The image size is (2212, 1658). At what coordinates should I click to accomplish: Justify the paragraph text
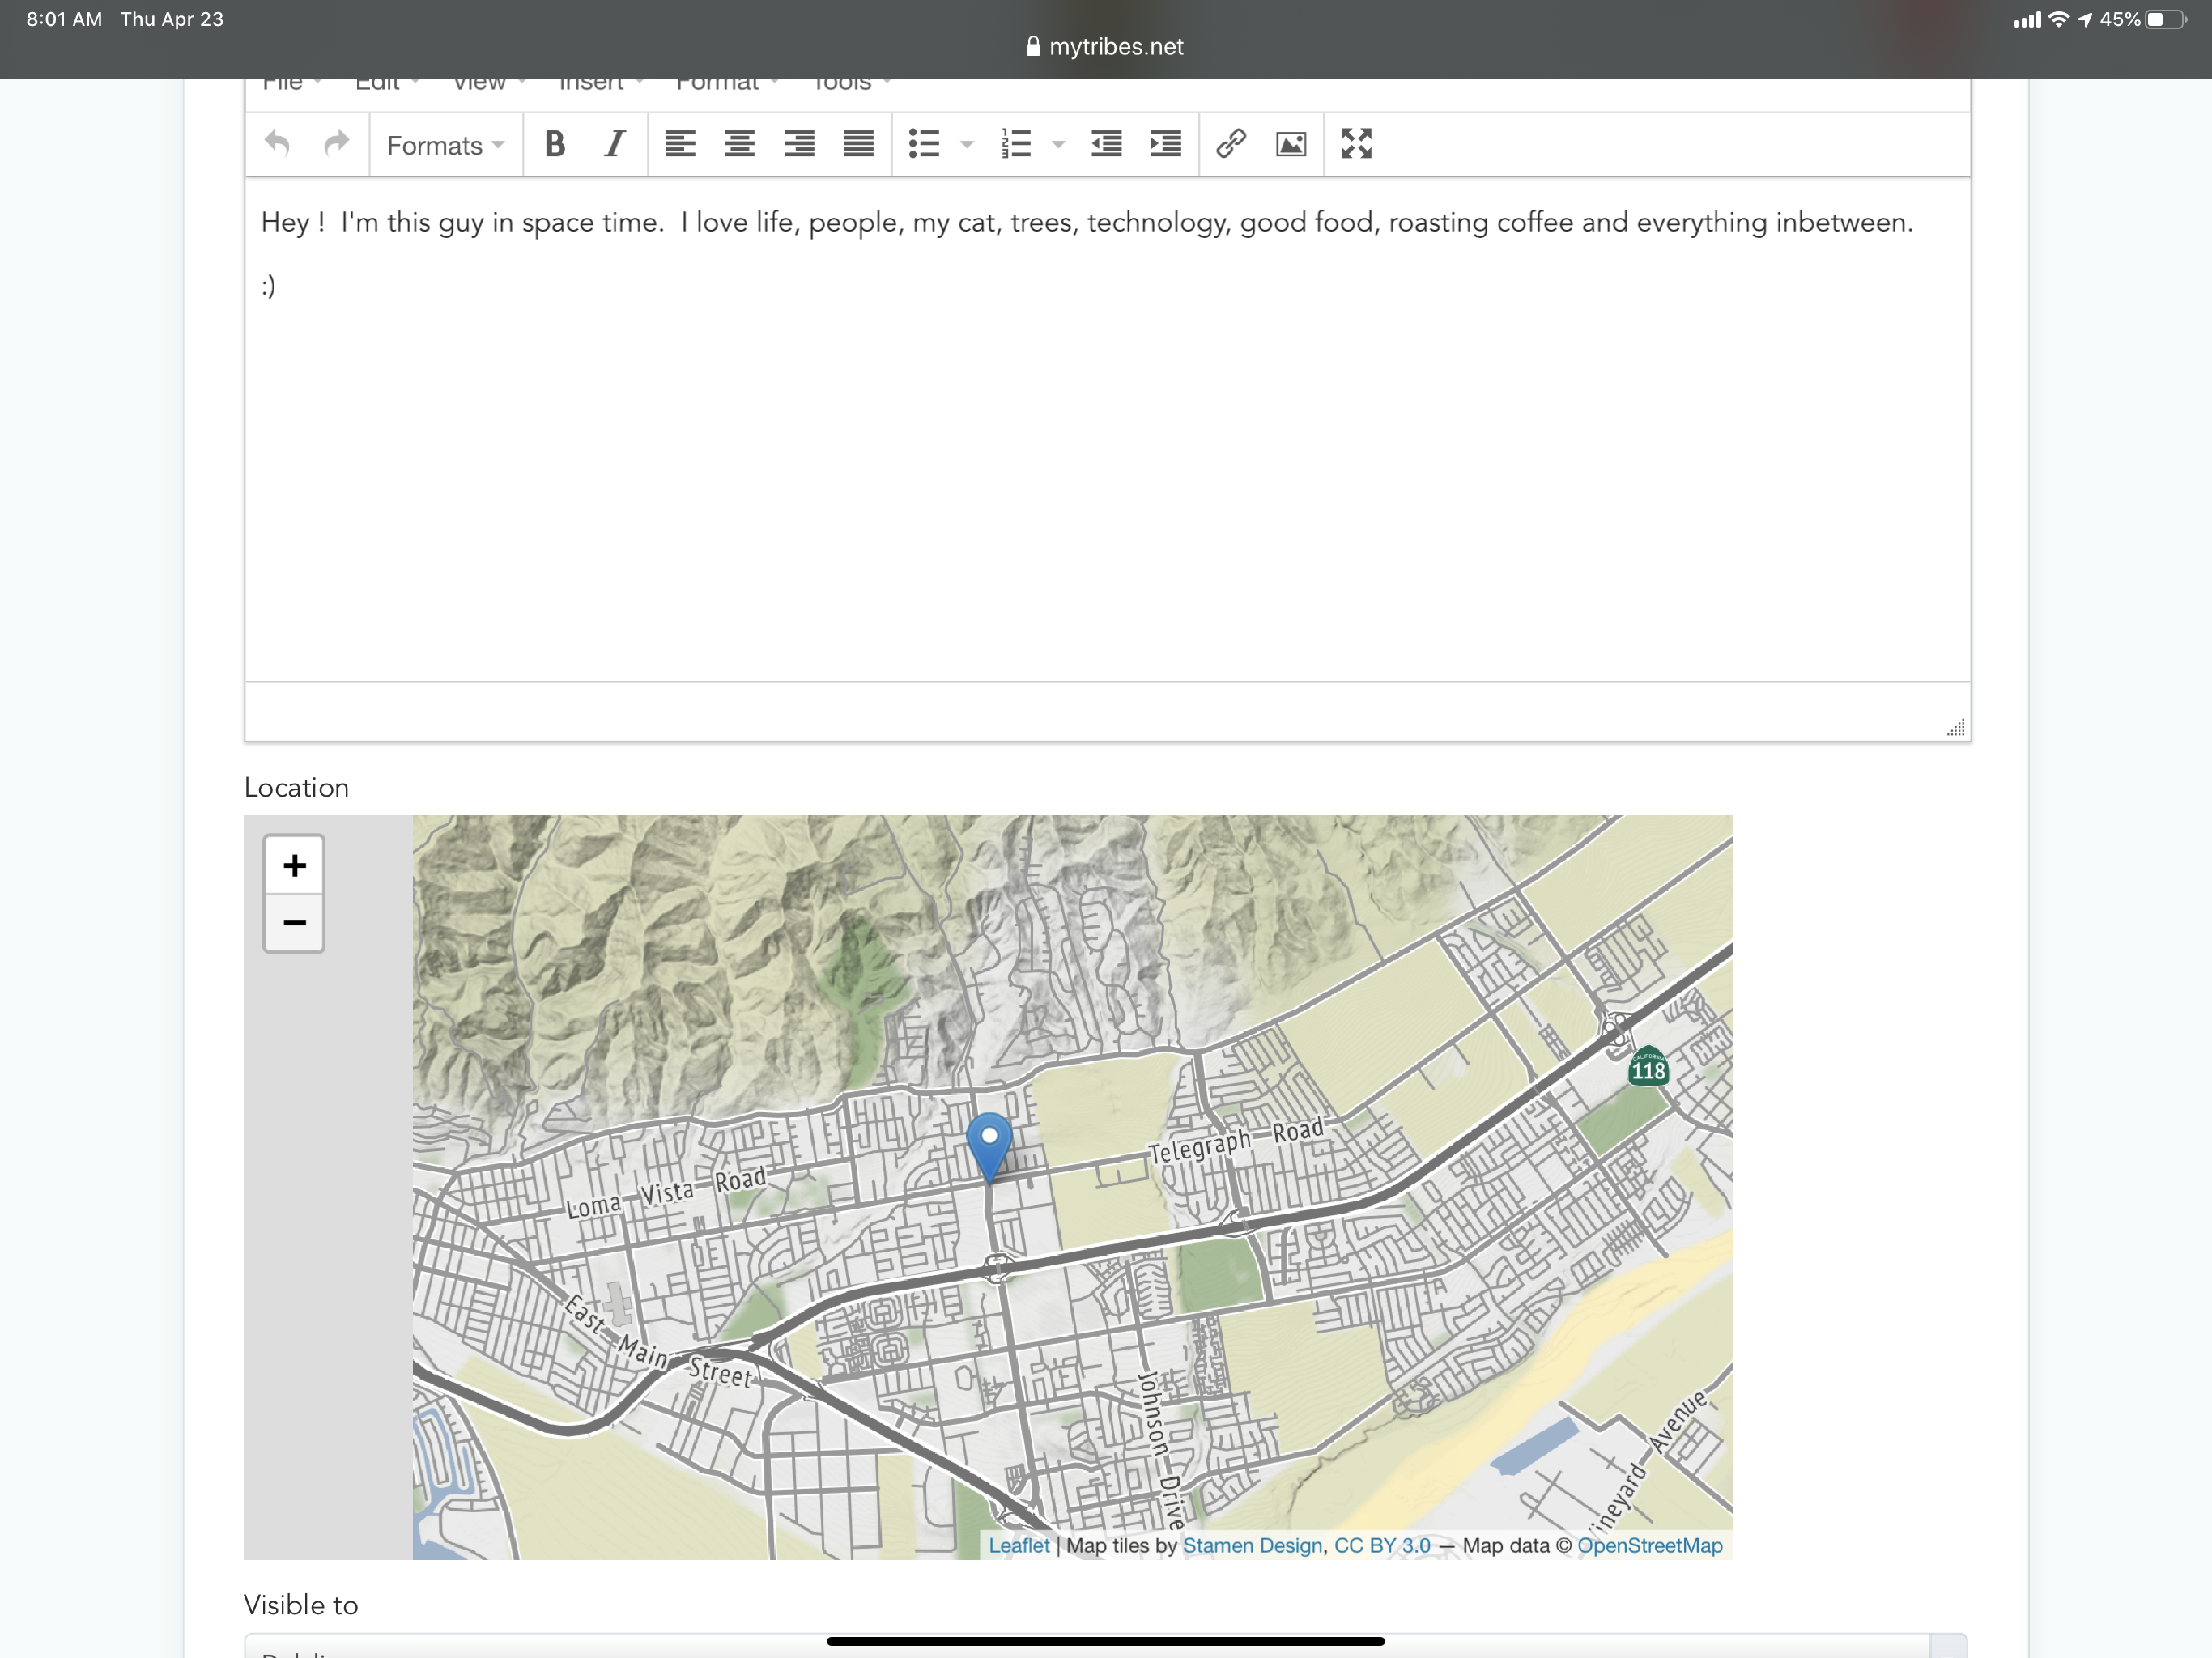(x=859, y=144)
